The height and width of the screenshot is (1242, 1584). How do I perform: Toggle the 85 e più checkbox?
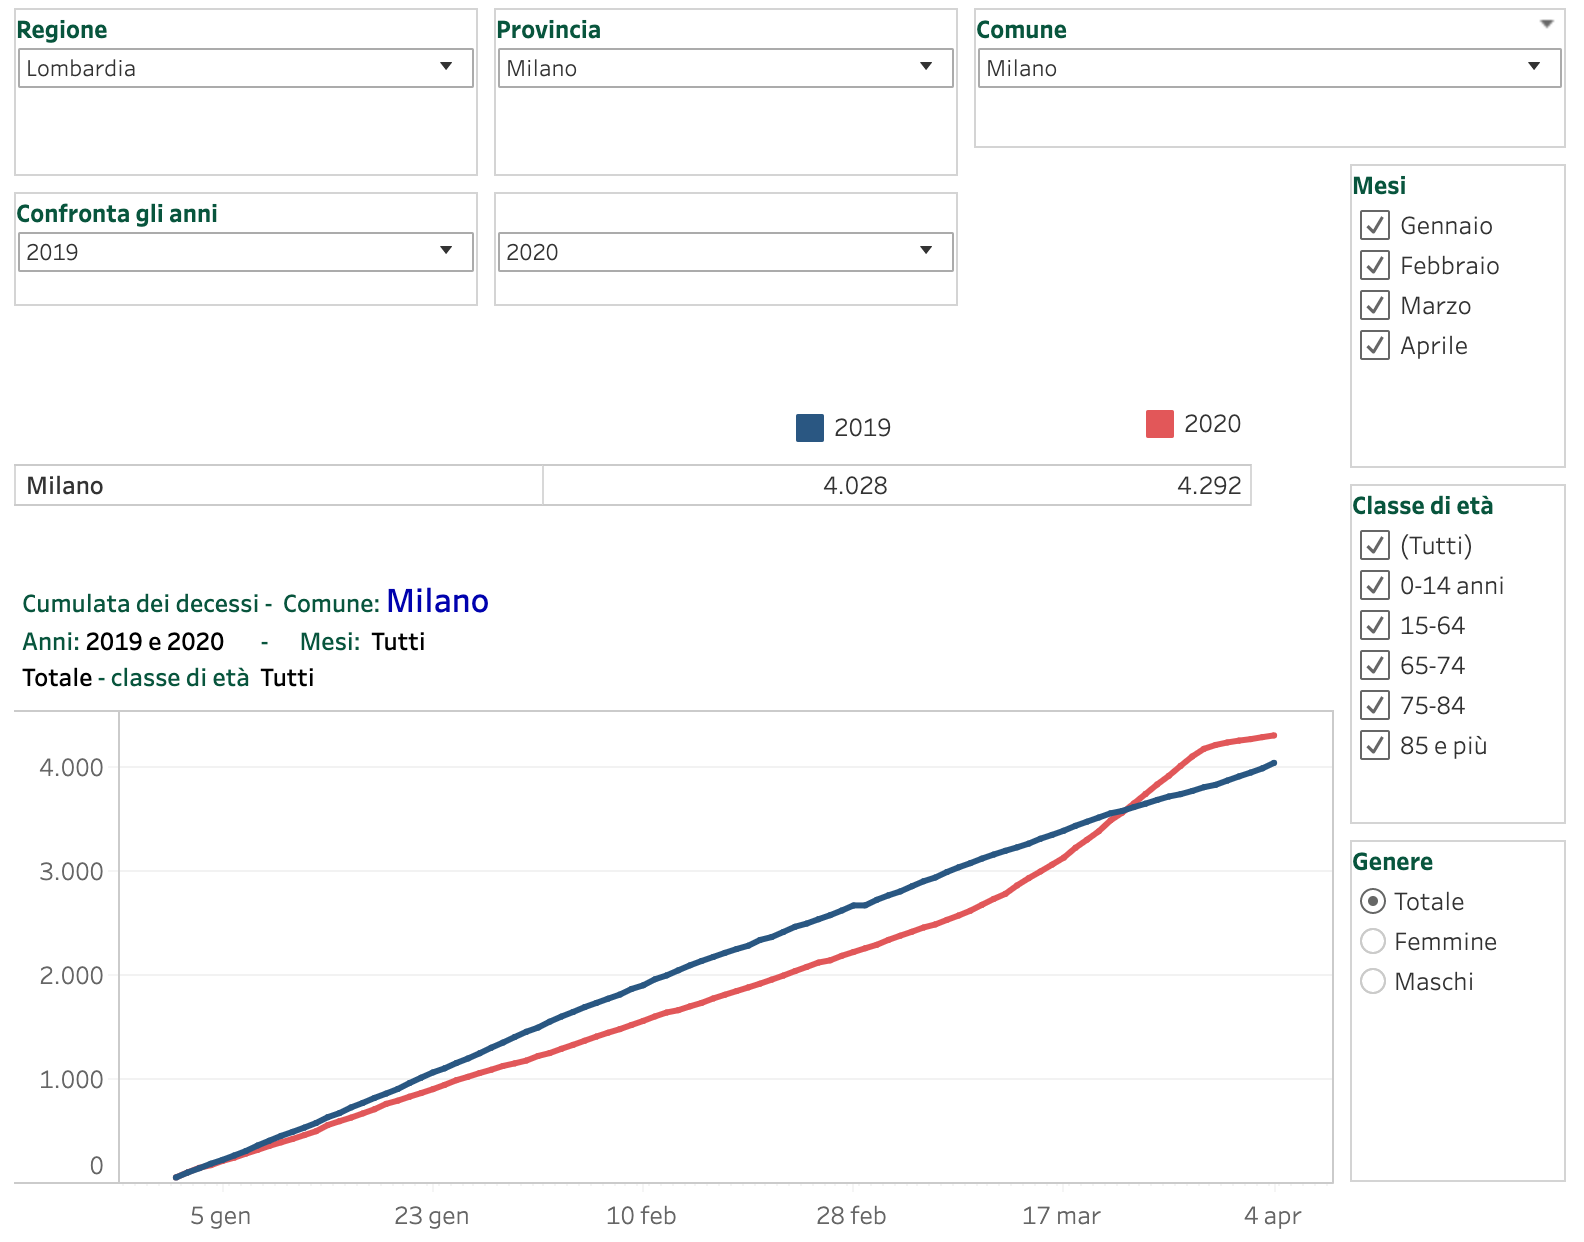coord(1375,745)
